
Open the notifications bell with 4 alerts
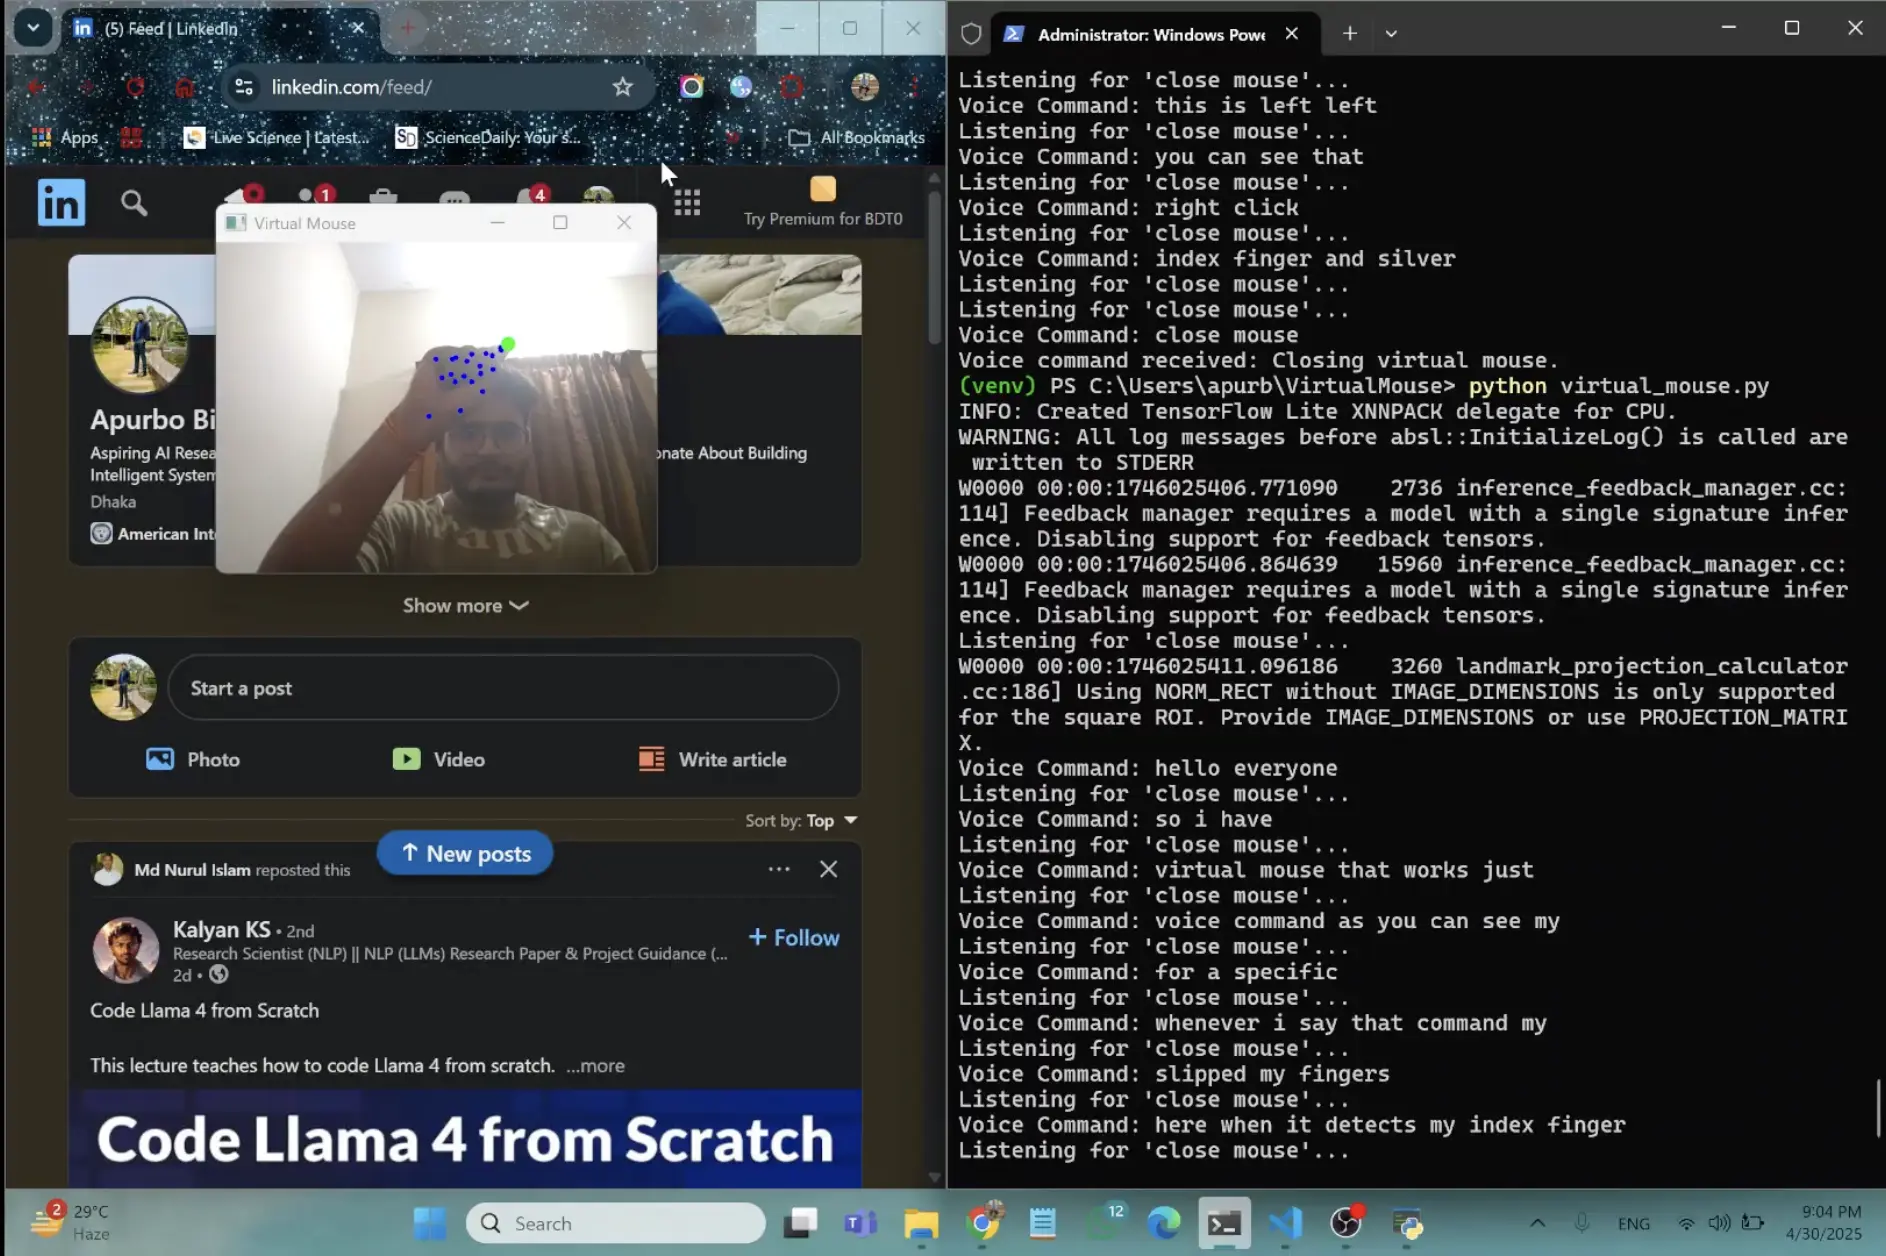click(531, 200)
